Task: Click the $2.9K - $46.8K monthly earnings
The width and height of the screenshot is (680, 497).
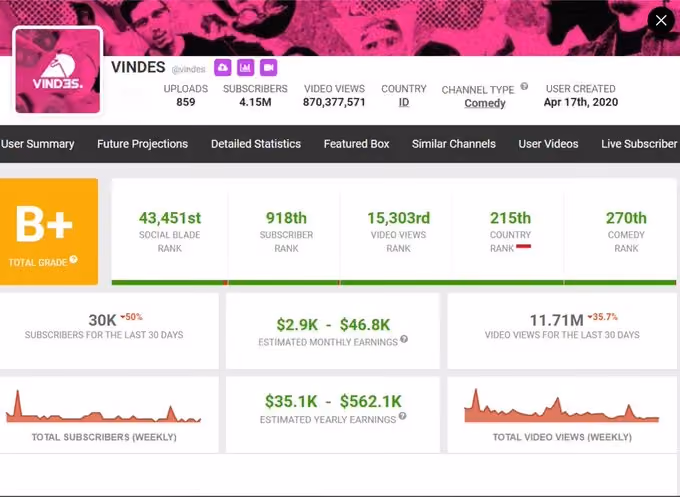Action: pos(333,324)
